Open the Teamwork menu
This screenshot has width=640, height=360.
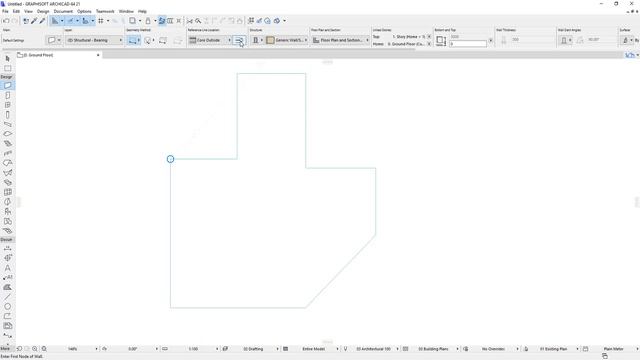105,11
